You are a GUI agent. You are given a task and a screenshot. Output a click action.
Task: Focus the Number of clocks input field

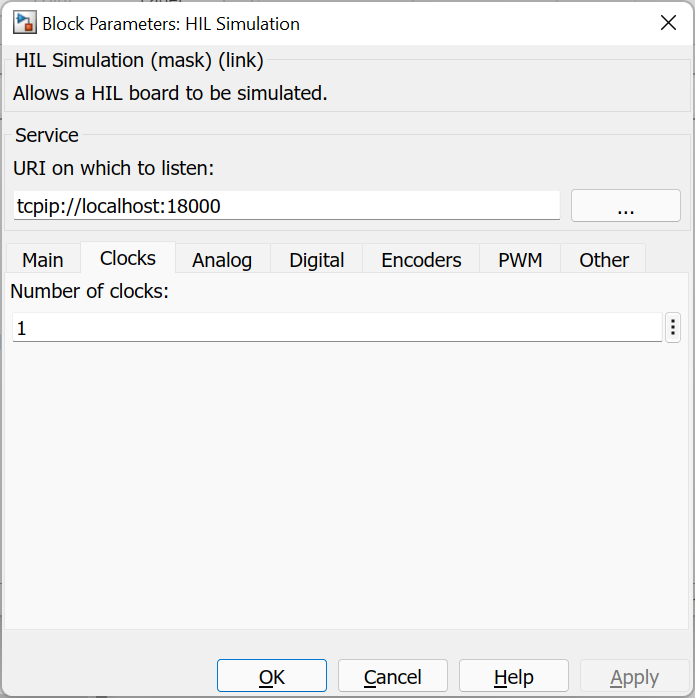tap(336, 327)
